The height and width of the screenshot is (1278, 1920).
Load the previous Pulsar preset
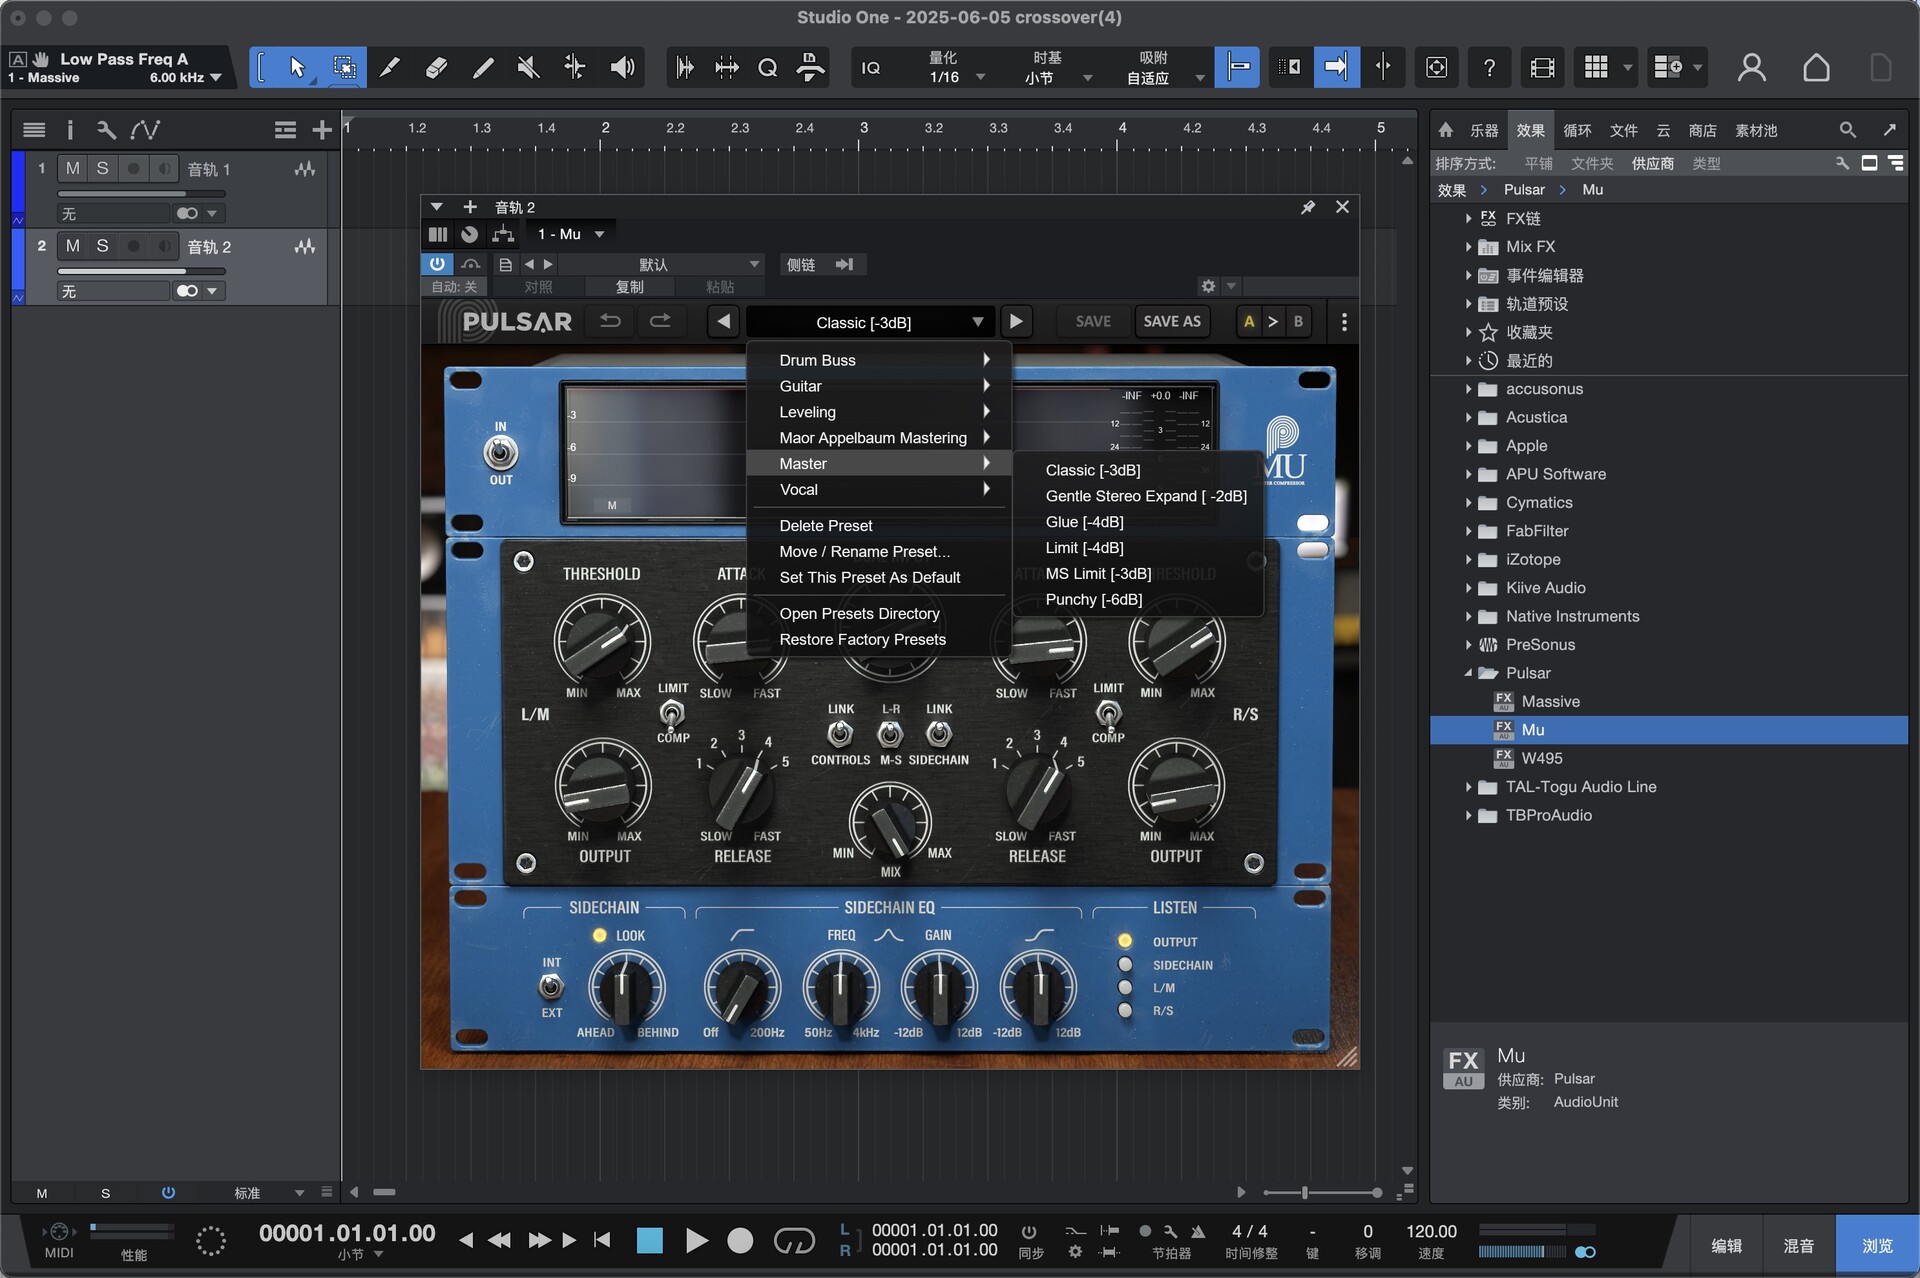coord(724,322)
